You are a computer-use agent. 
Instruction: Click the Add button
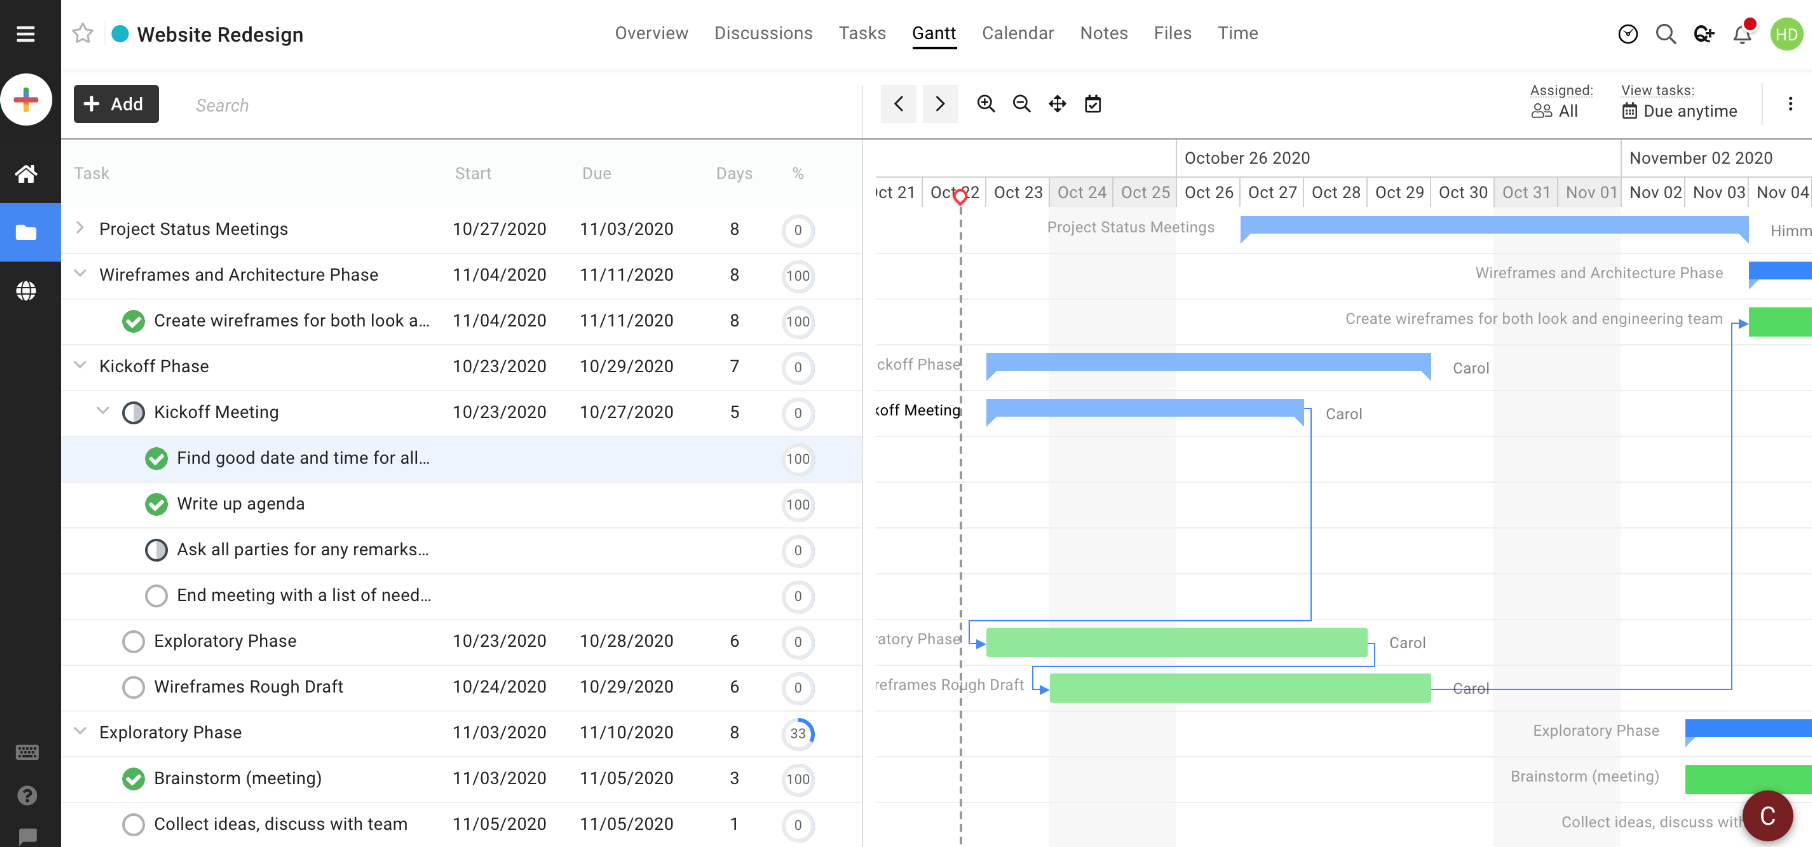[x=116, y=104]
